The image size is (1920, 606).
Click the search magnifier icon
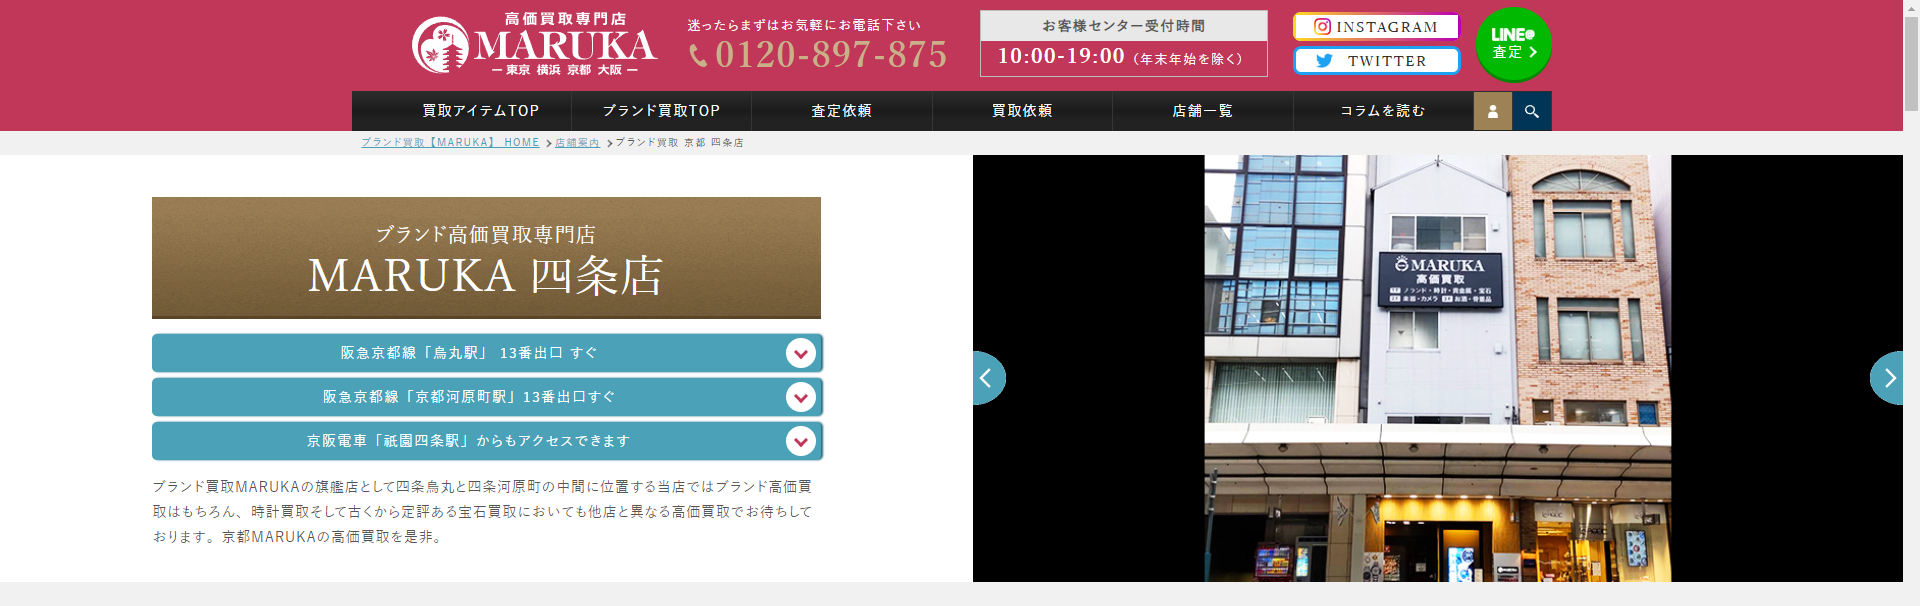pos(1531,111)
